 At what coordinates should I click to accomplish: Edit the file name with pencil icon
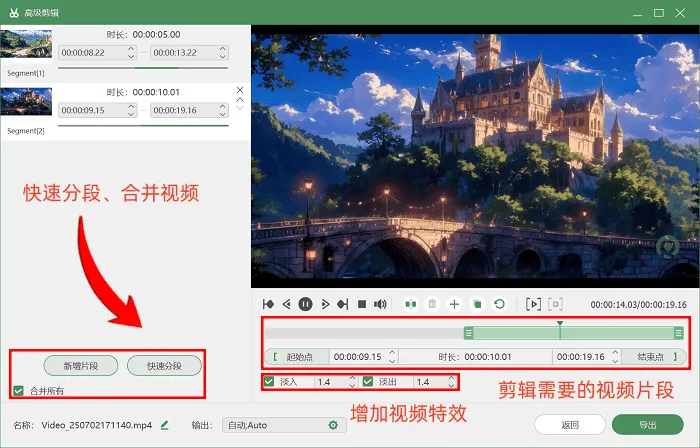click(165, 425)
